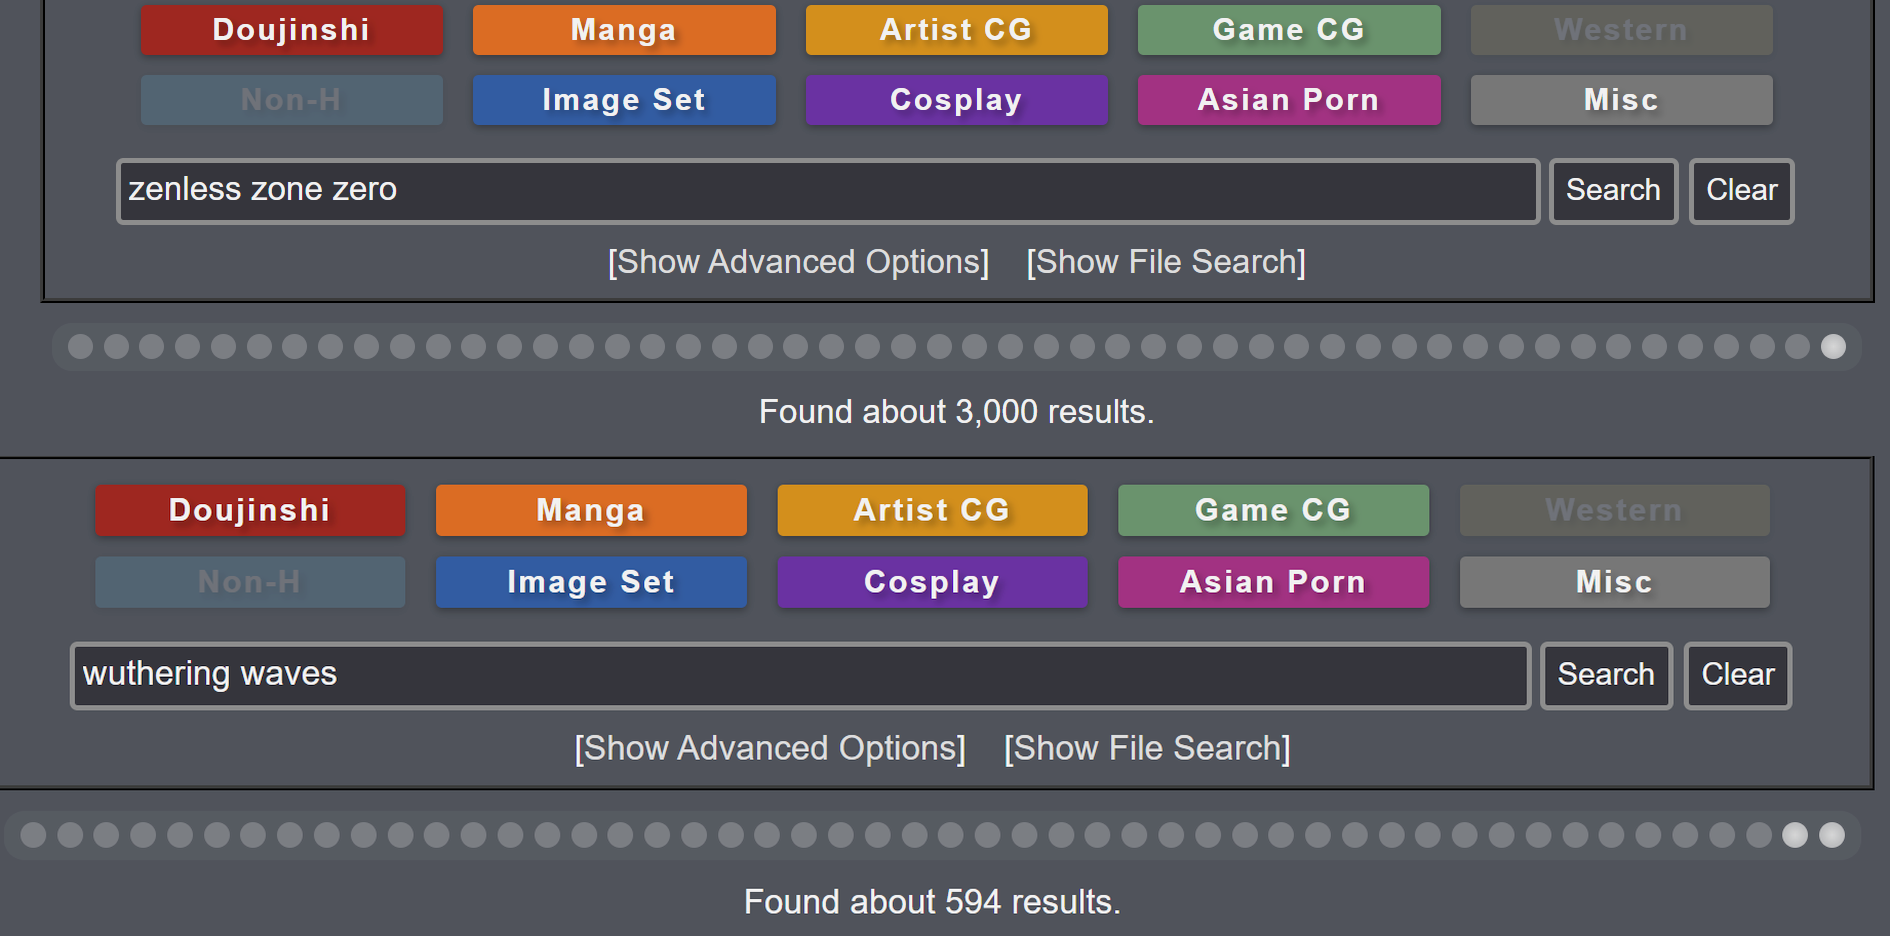Toggle Manga category in zenless zone zero panel
This screenshot has height=936, width=1890.
tap(624, 30)
